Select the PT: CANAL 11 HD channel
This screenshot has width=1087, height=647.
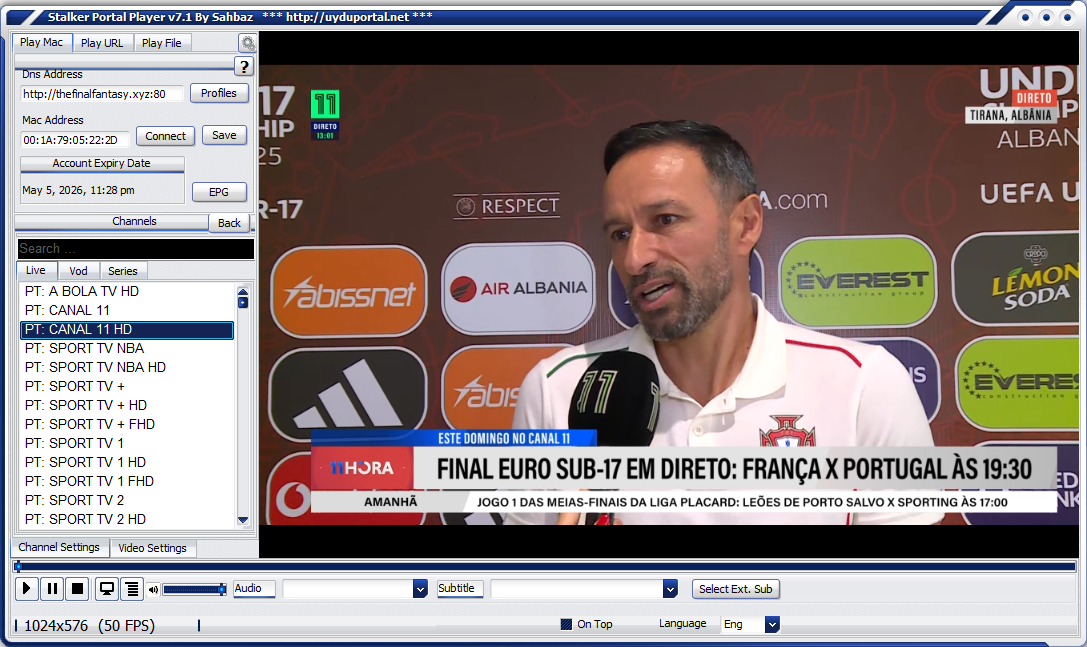127,329
